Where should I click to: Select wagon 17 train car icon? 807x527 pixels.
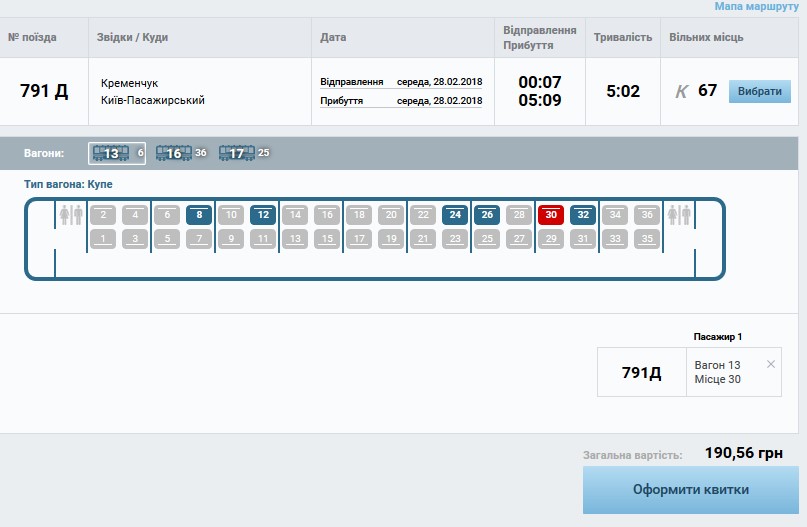coord(236,153)
